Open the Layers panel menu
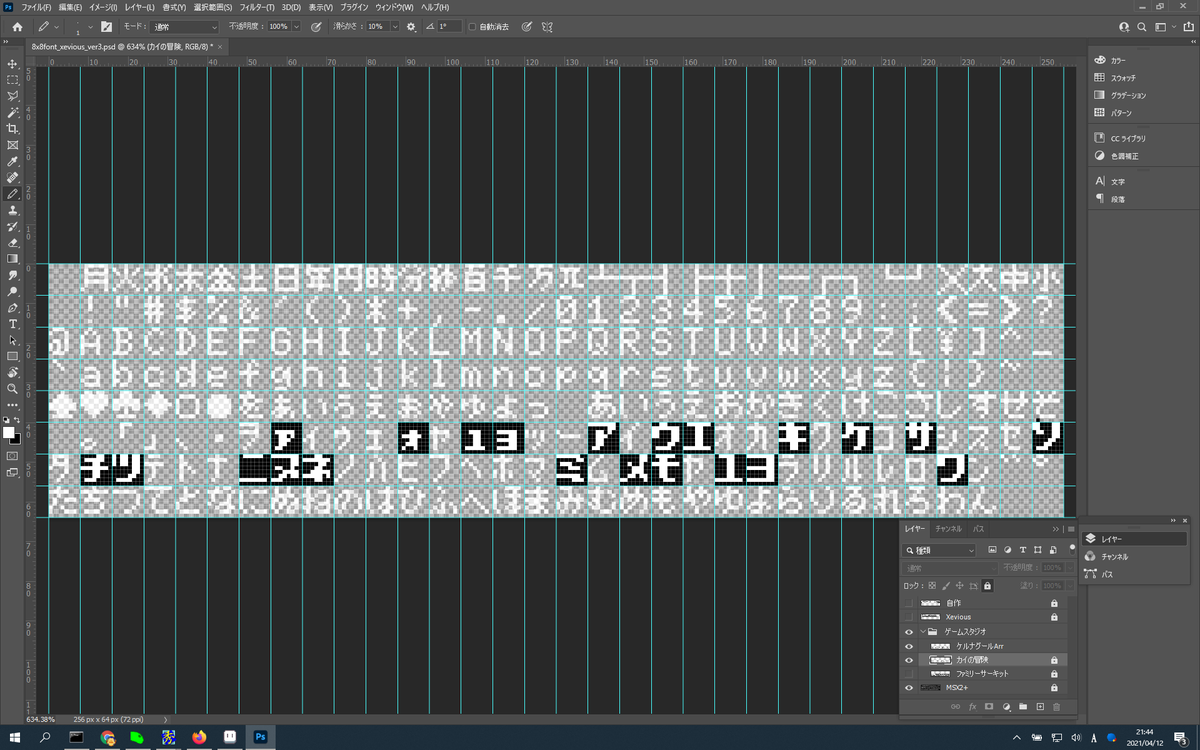Screen dimensions: 1200x750 click(1070, 528)
